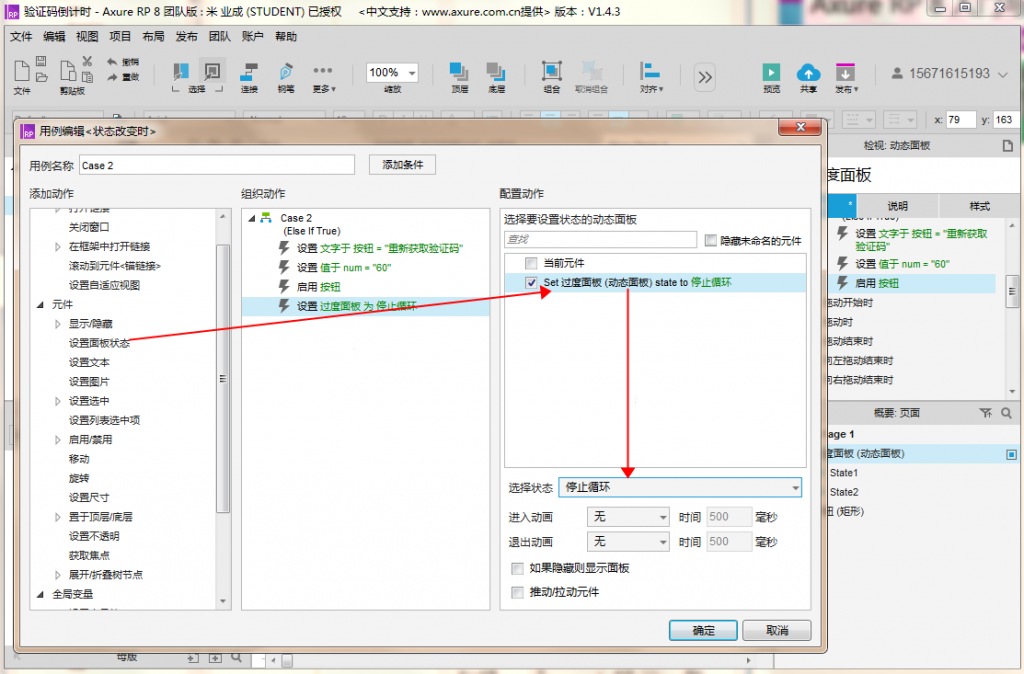1024x674 pixels.
Task: Check the 当前元件 checkbox
Action: click(531, 263)
